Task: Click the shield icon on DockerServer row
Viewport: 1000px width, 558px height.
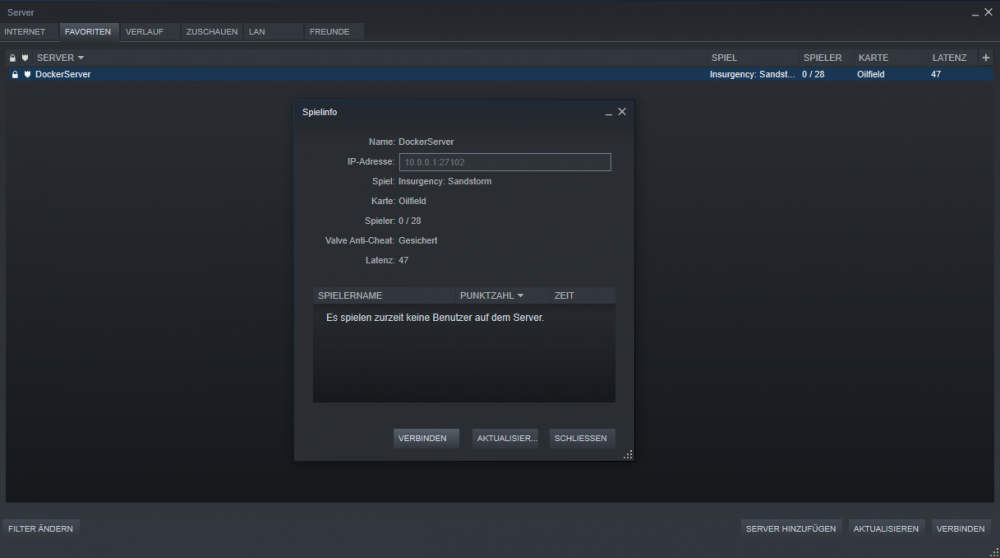Action: [27, 75]
